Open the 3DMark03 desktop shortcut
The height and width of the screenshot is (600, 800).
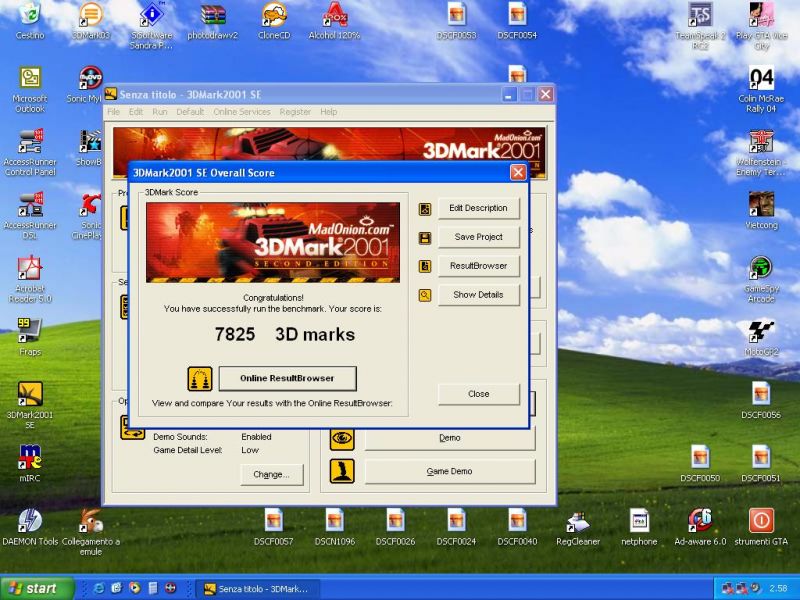[x=90, y=21]
